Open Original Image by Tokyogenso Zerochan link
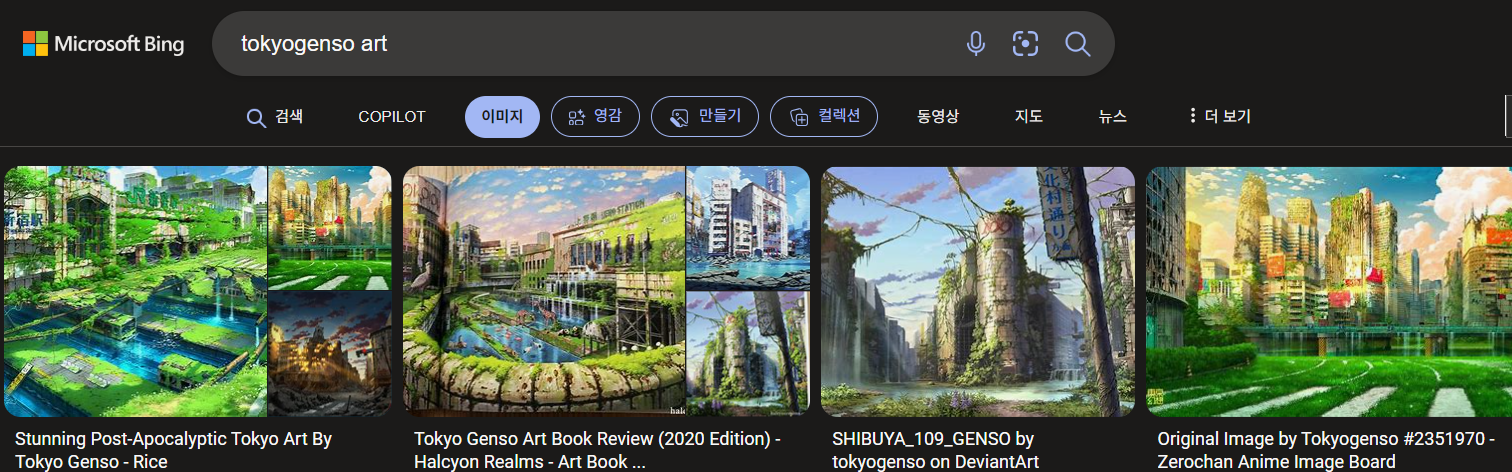1512x472 pixels. (x=1326, y=450)
